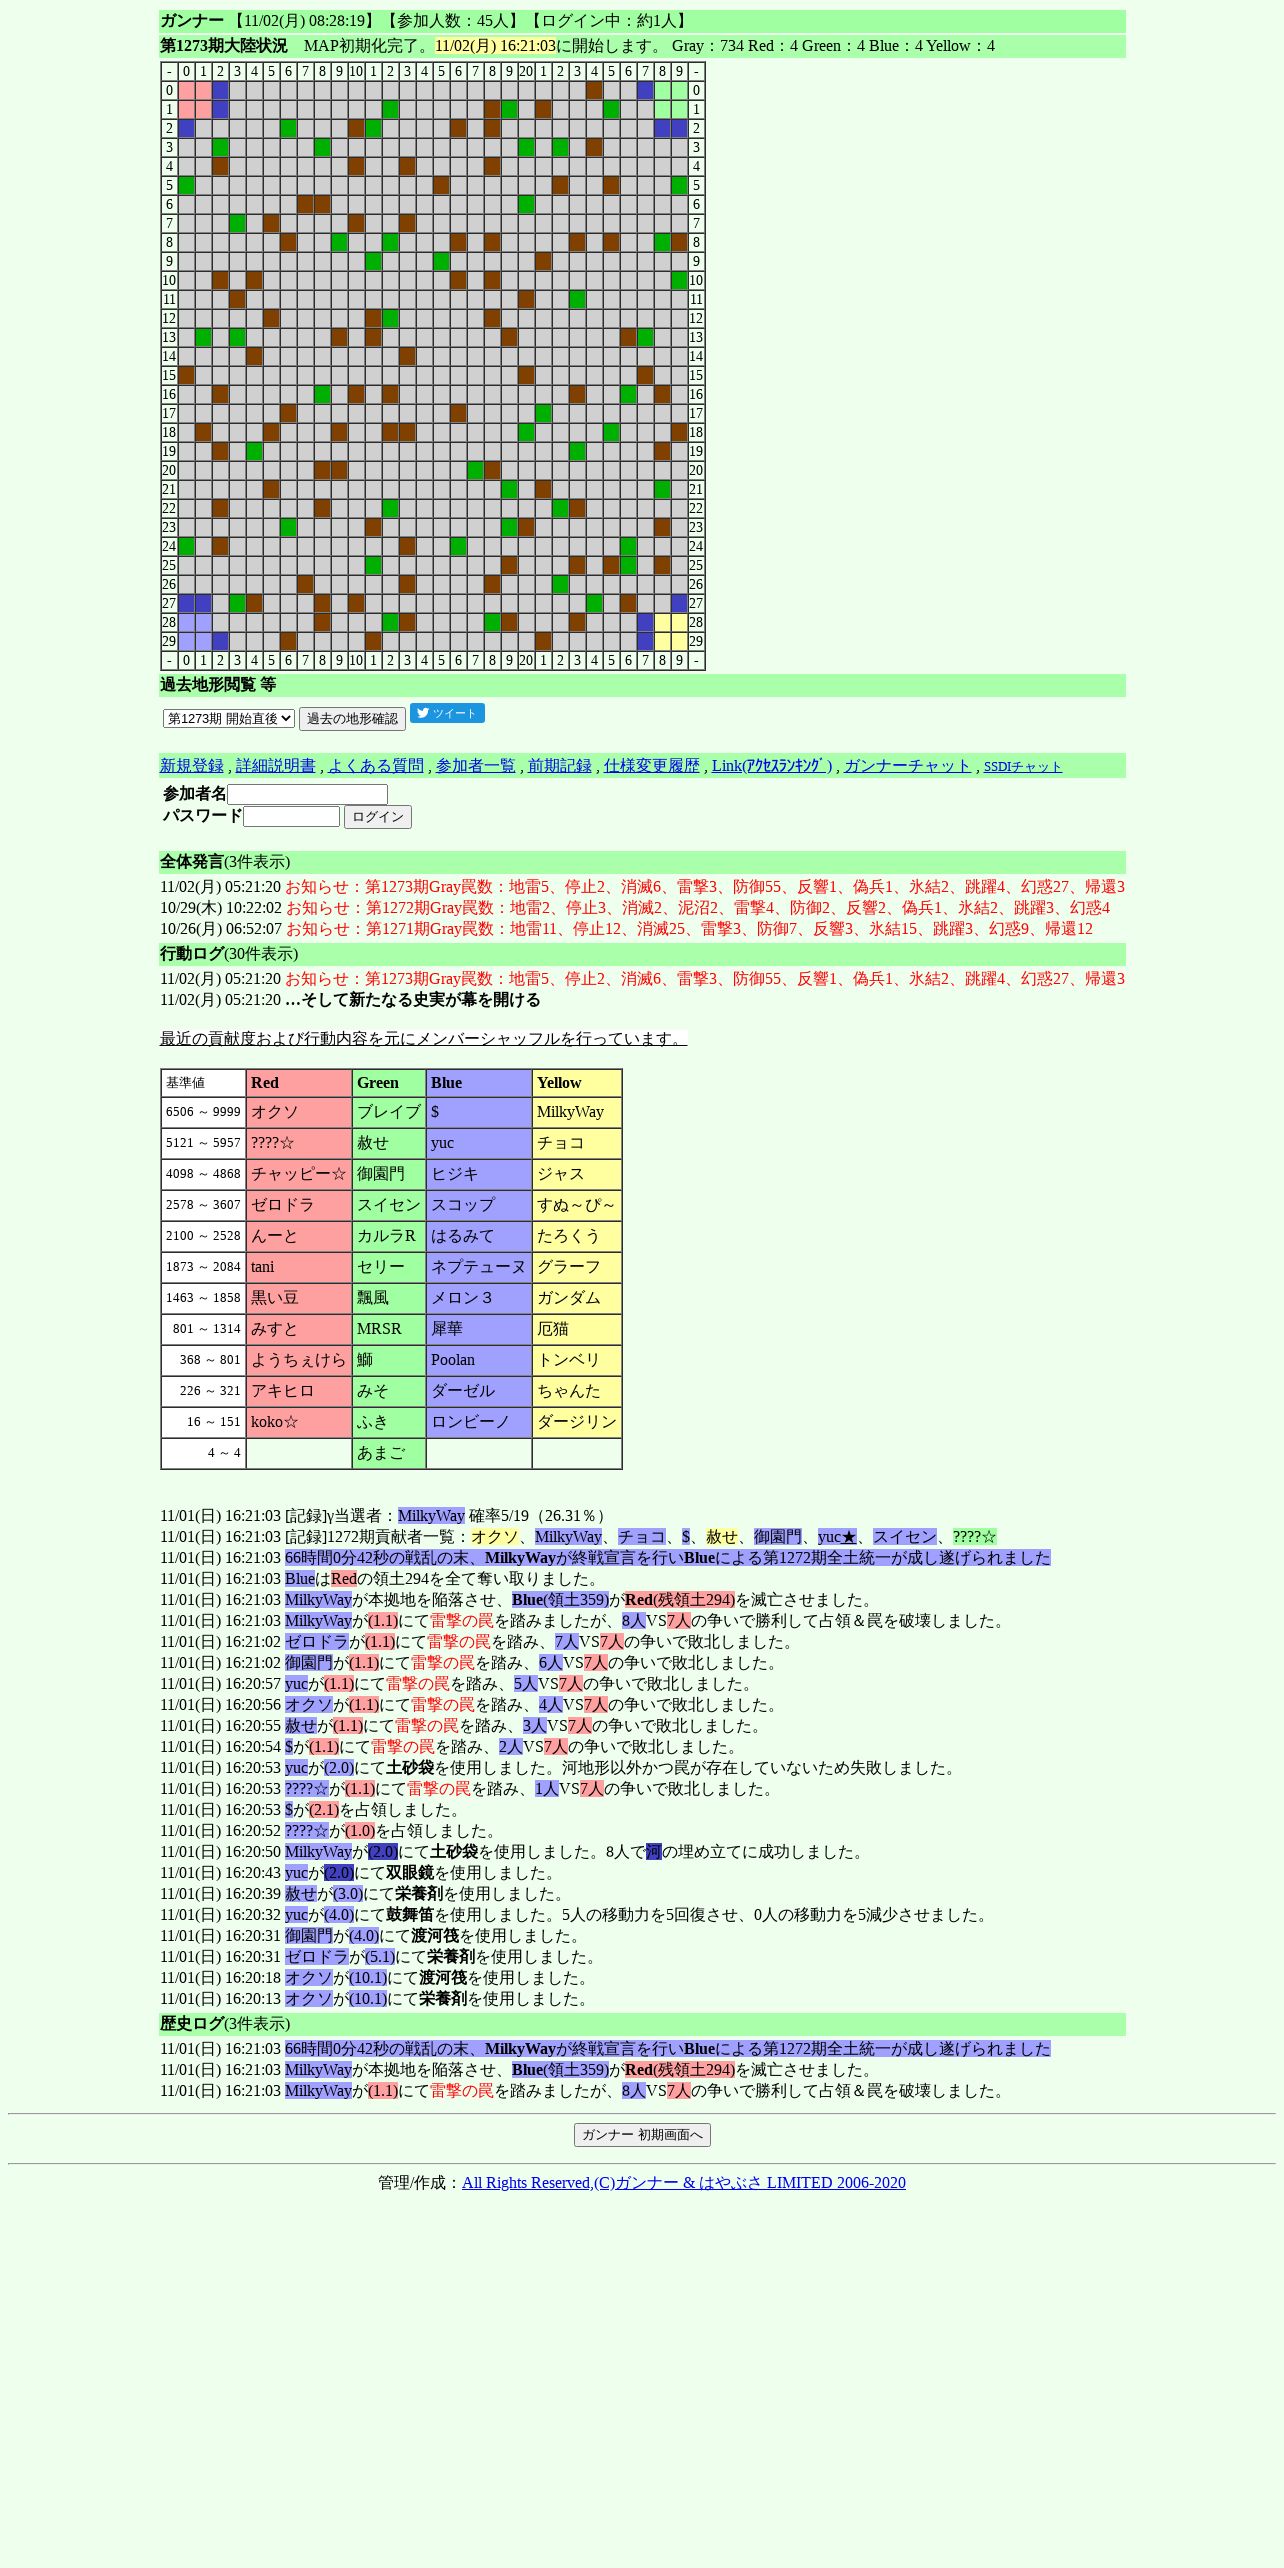Click the オクソ cell in Red column
1284x2568 pixels.
(299, 1113)
